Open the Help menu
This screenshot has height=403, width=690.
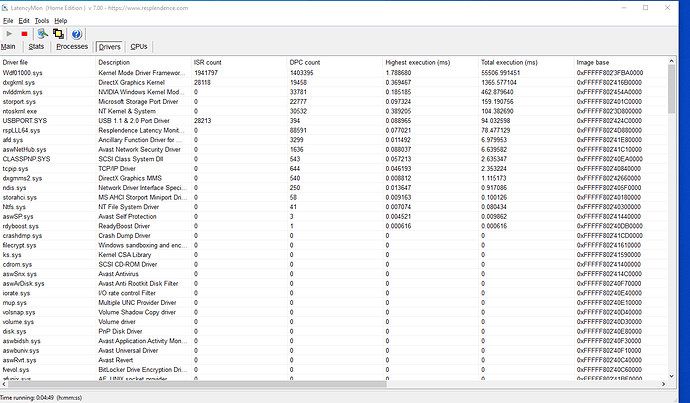point(61,21)
